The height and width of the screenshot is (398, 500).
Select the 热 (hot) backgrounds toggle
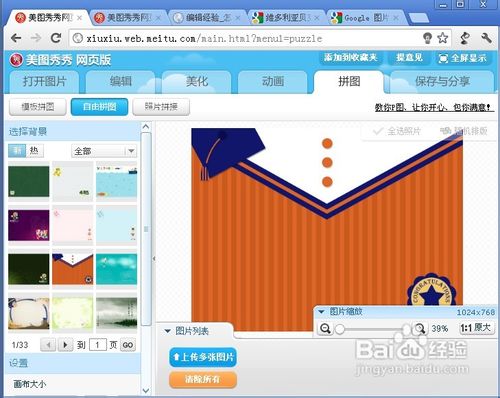(x=34, y=151)
